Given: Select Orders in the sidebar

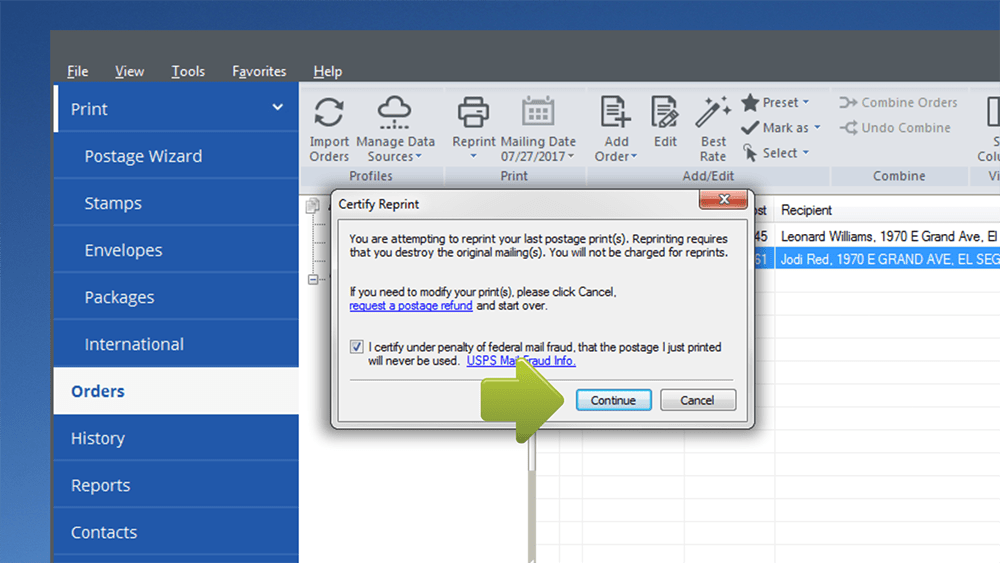Looking at the screenshot, I should tap(176, 391).
